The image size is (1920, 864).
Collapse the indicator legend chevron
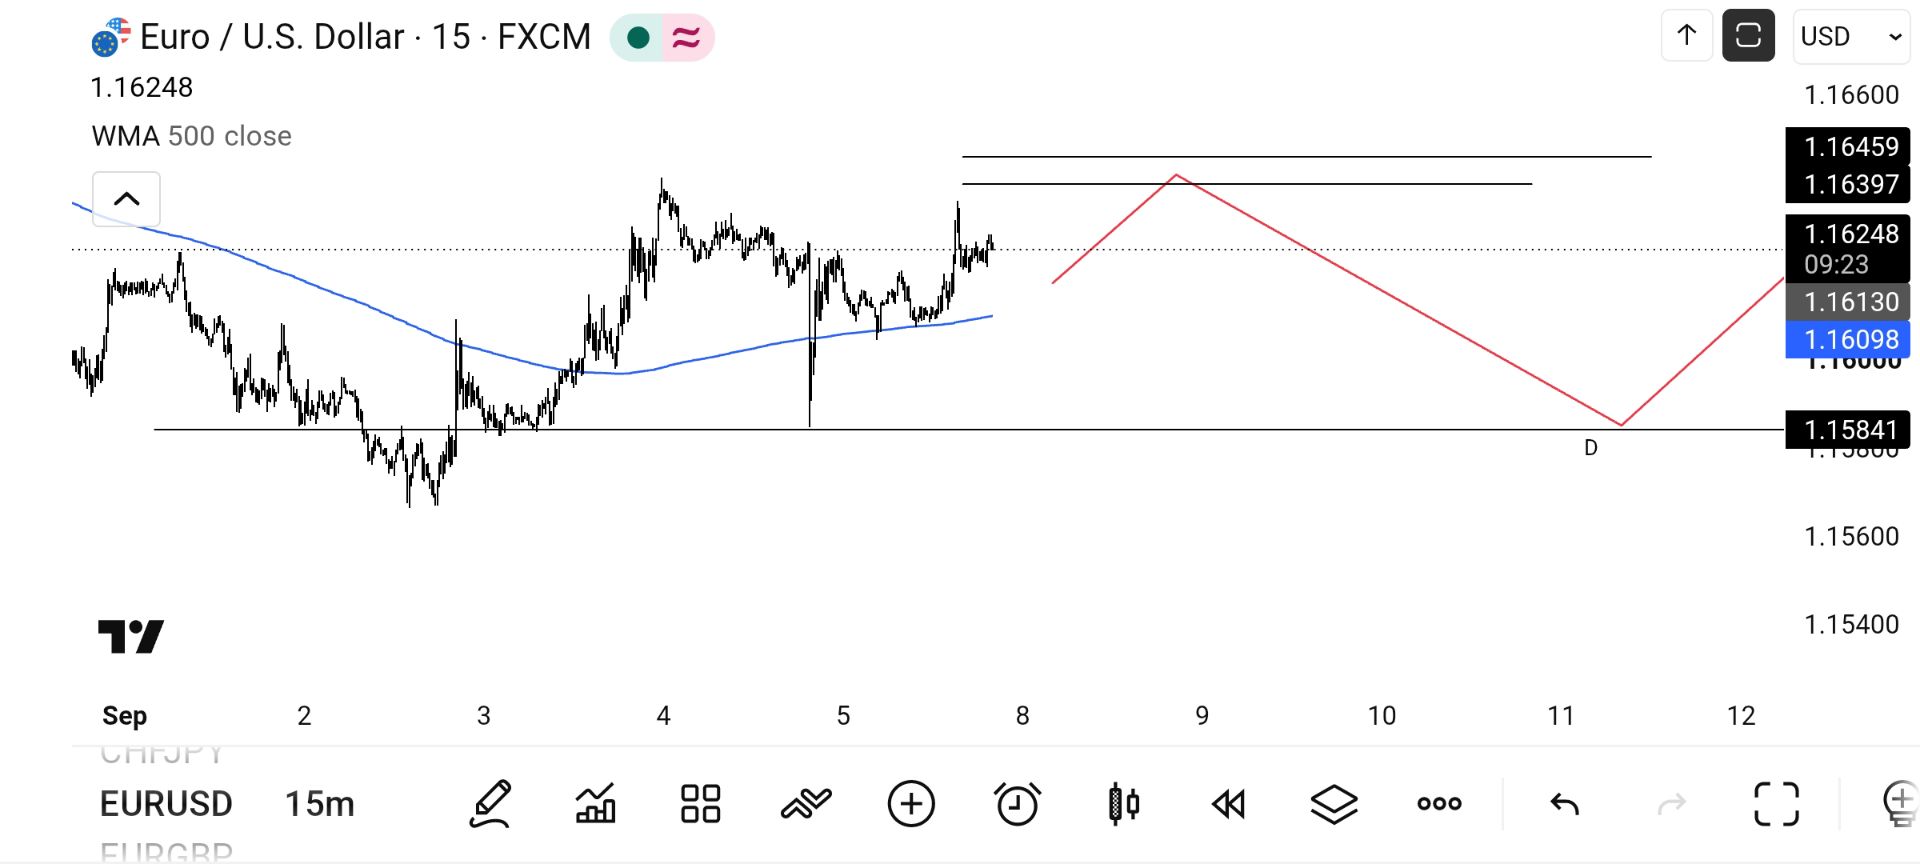click(126, 198)
